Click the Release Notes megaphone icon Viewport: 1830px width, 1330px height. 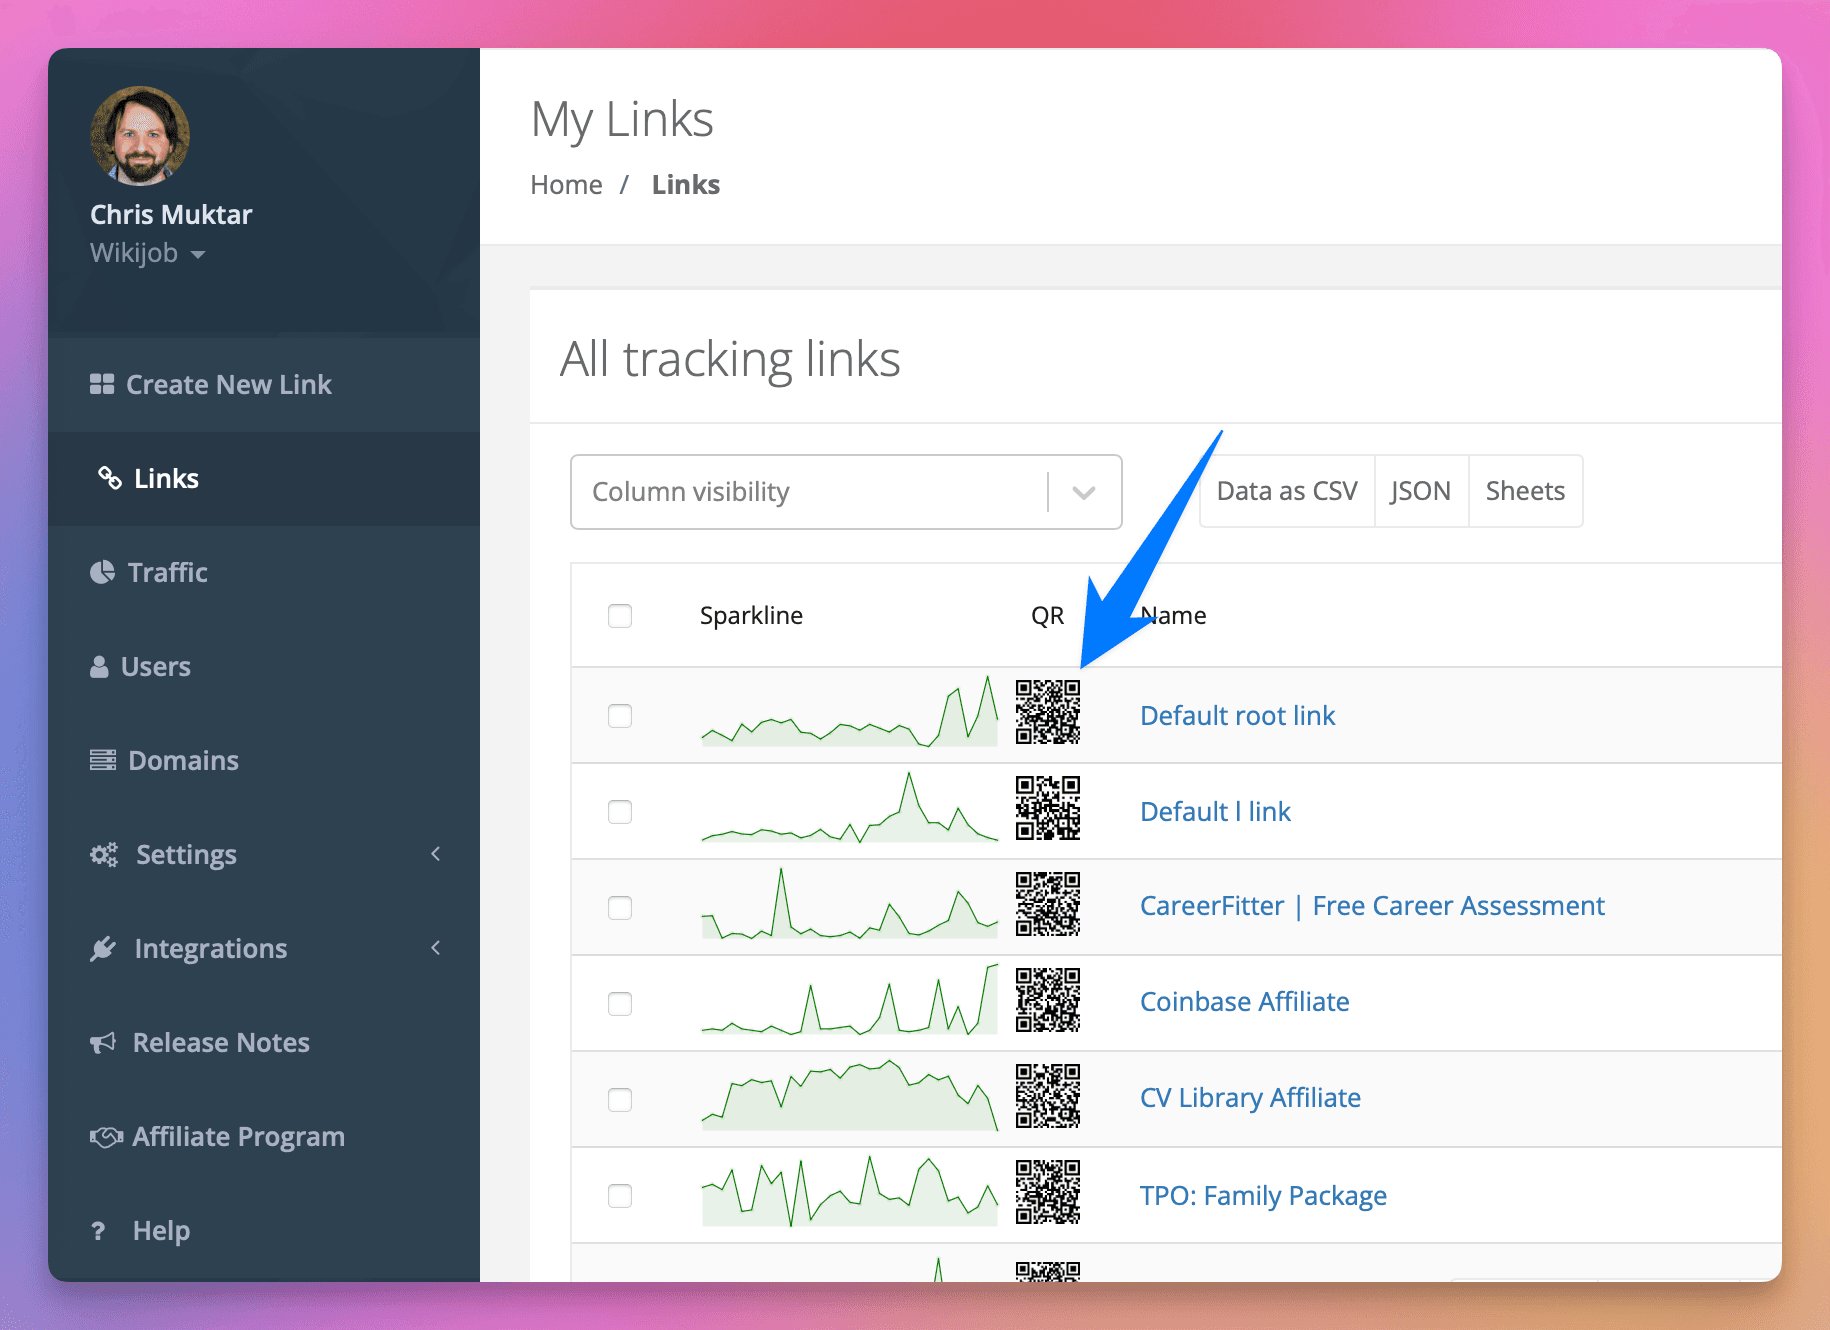coord(101,1042)
